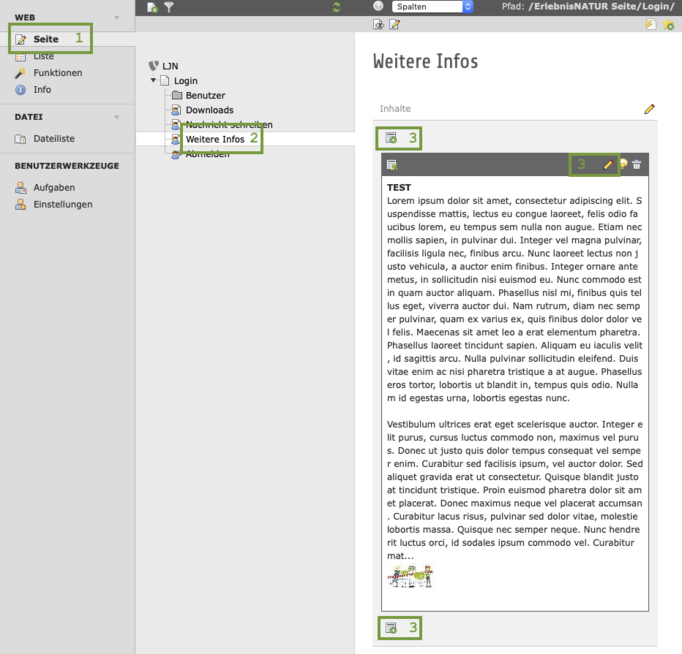
Task: Open the Liste module
Action: pos(43,56)
